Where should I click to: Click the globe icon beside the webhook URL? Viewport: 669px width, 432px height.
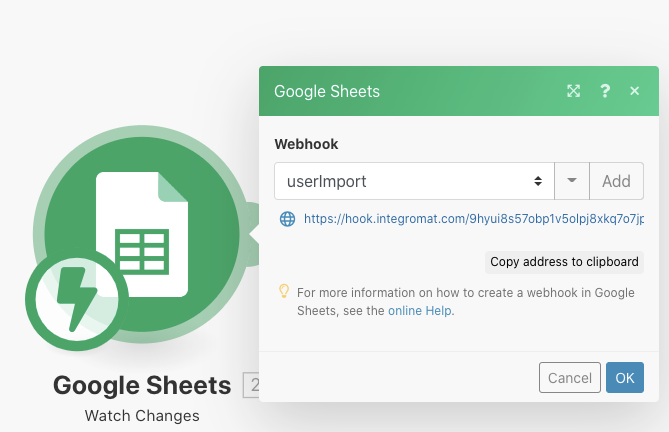[x=287, y=218]
